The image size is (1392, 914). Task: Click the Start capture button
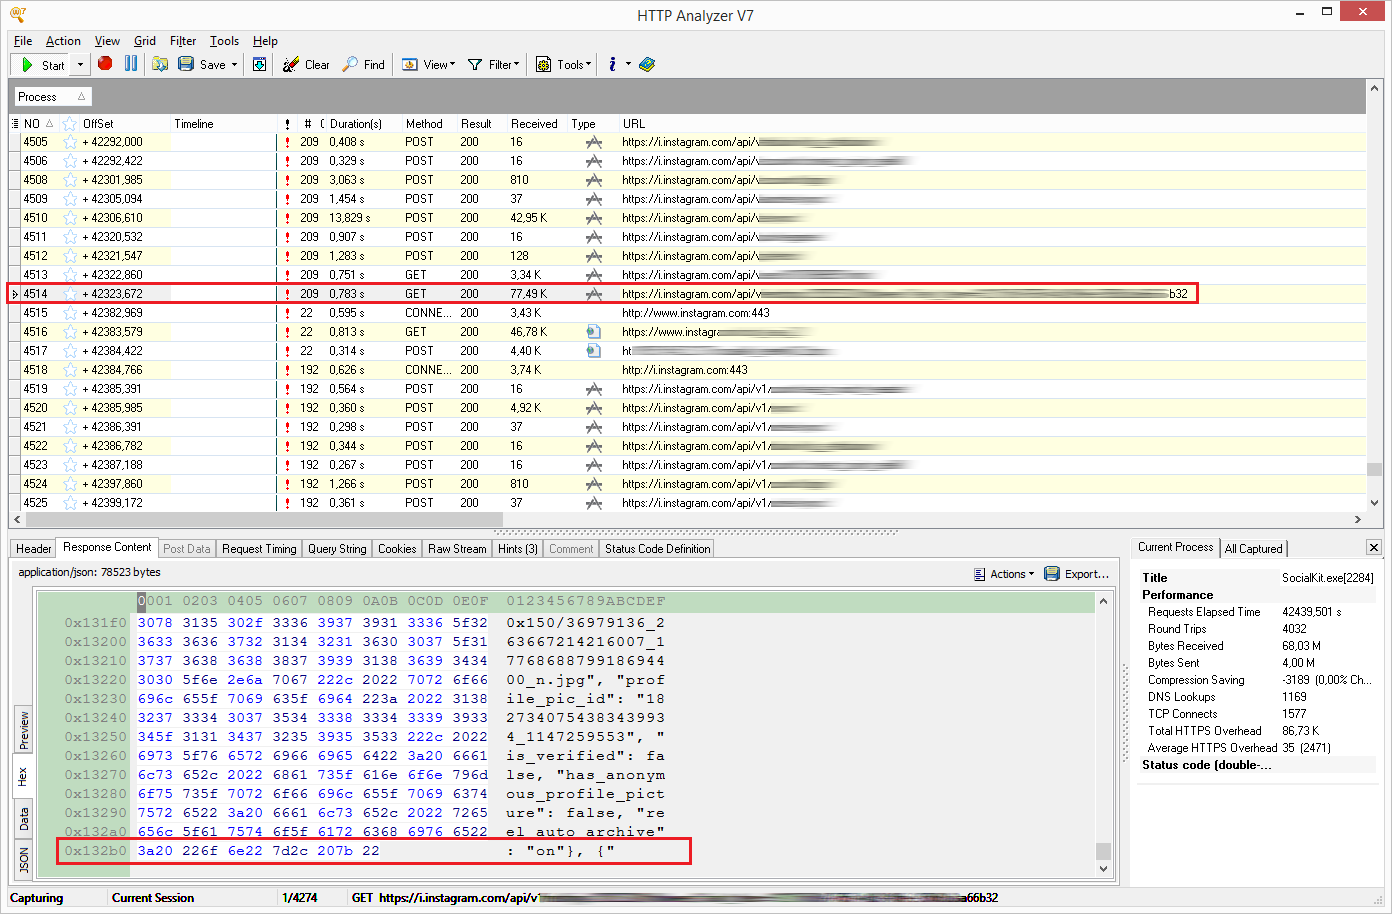[42, 65]
